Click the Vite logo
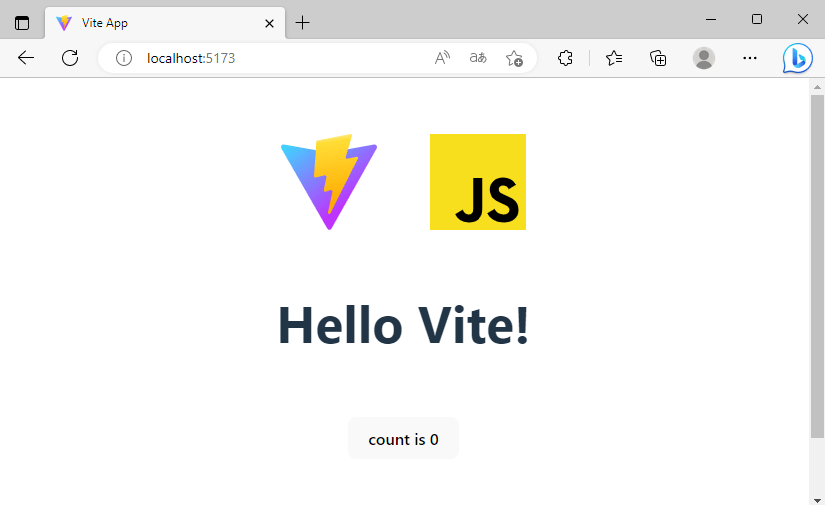 [x=329, y=182]
